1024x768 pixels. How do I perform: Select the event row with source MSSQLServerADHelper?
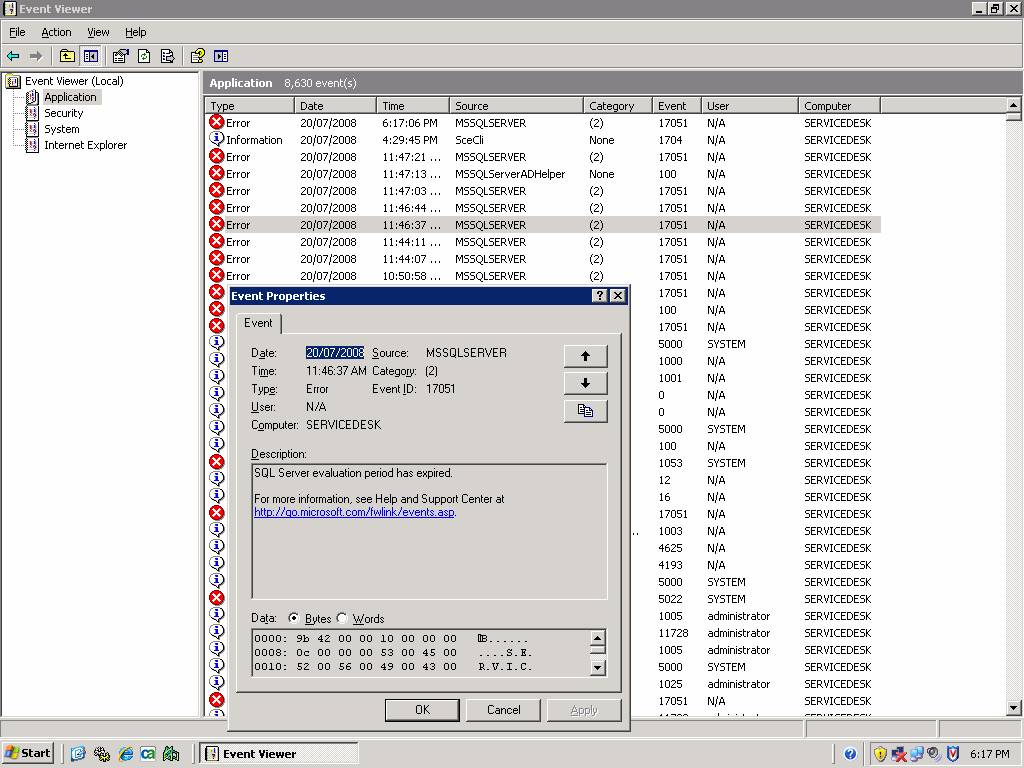pyautogui.click(x=542, y=174)
